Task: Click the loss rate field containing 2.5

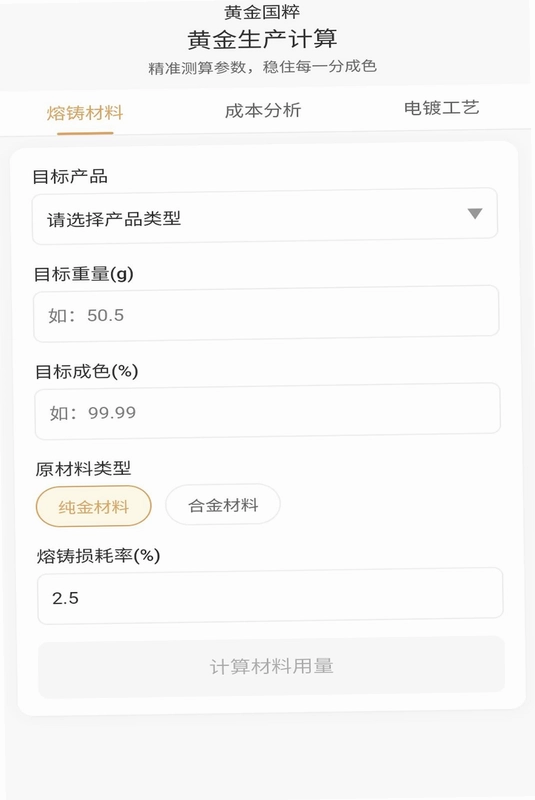Action: click(270, 595)
